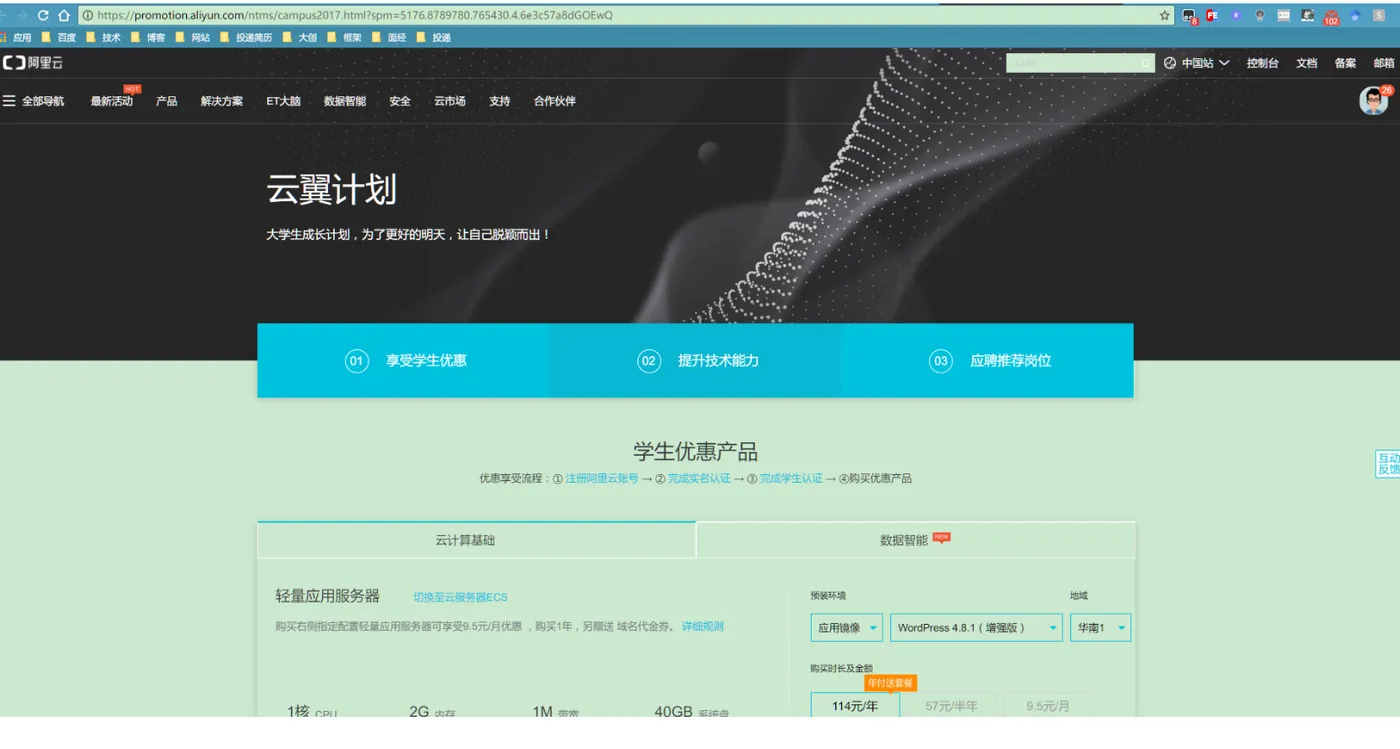This screenshot has width=1400, height=749.
Task: Open ET大脑 nav menu
Action: 283,101
